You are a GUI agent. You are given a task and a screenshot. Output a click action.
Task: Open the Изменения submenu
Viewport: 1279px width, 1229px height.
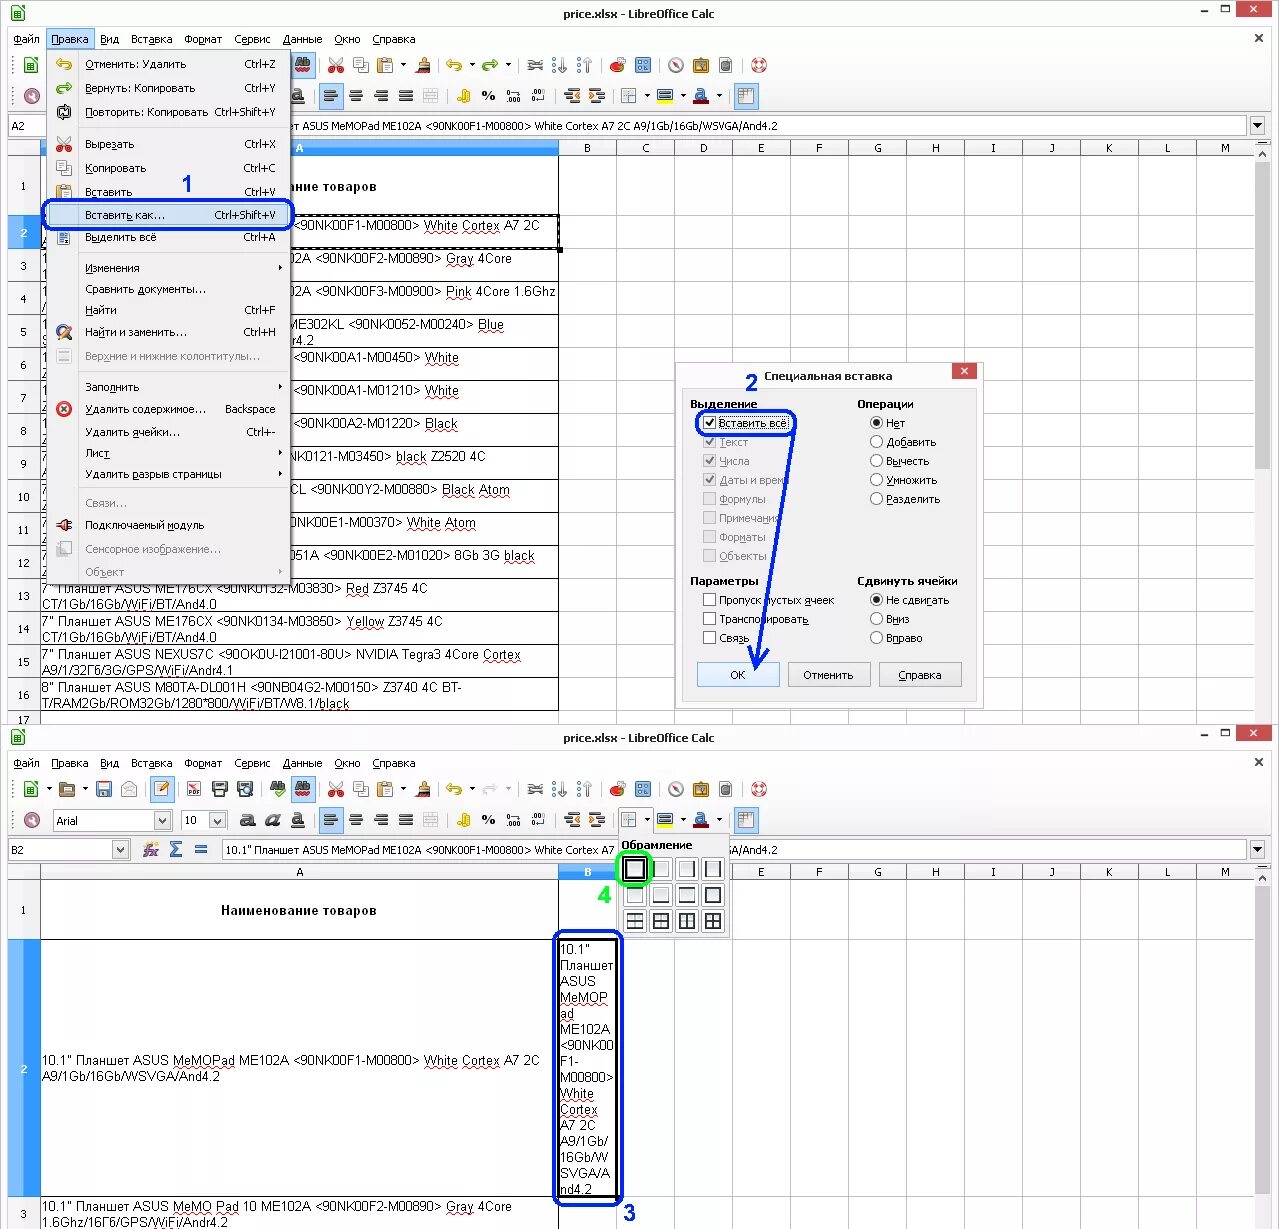click(167, 268)
